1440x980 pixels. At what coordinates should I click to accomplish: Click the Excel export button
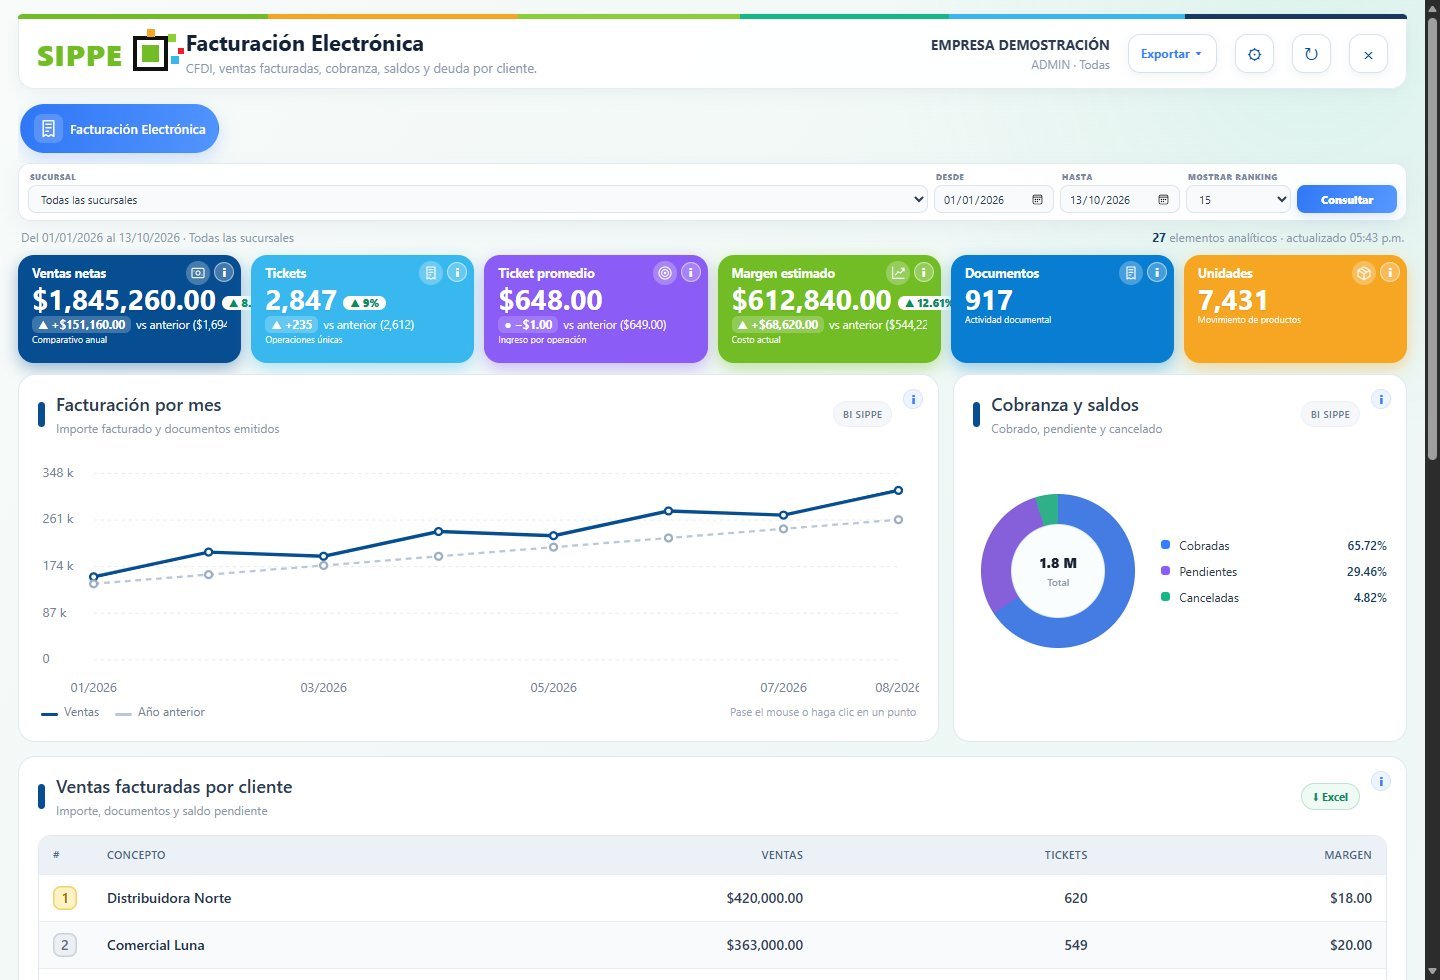1330,797
